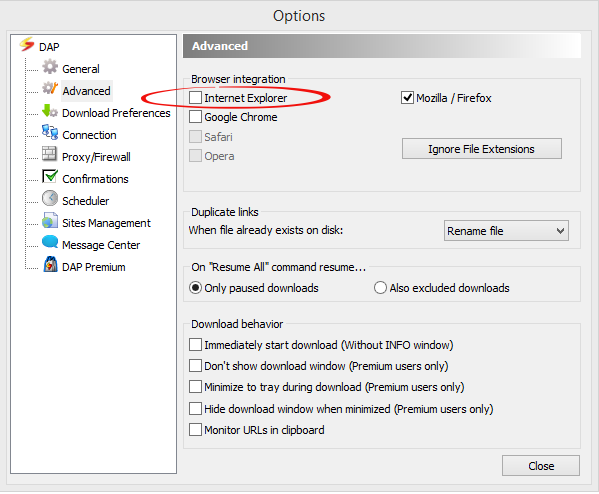This screenshot has width=599, height=494.
Task: Select the Advanced tree item
Action: [x=87, y=91]
